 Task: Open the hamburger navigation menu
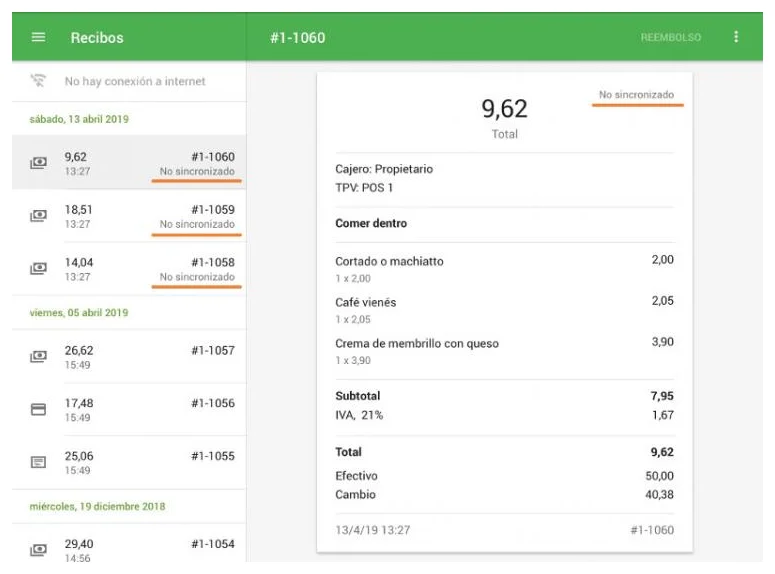point(38,37)
